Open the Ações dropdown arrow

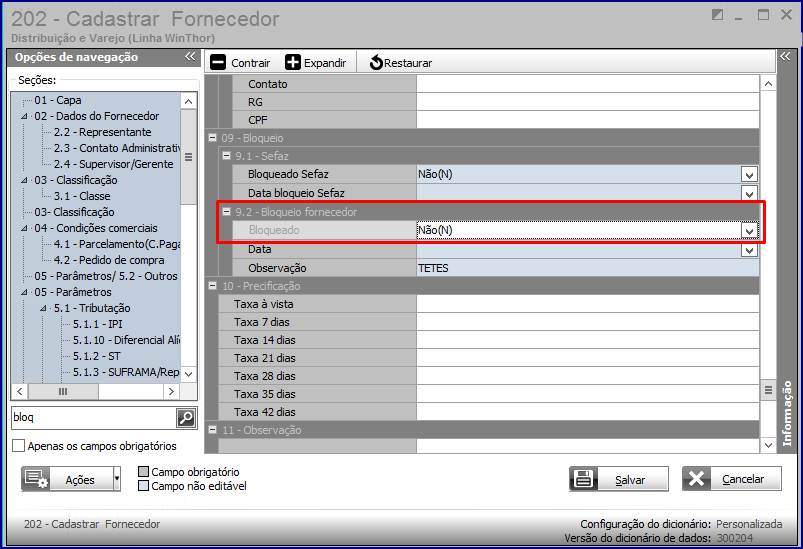(x=117, y=479)
